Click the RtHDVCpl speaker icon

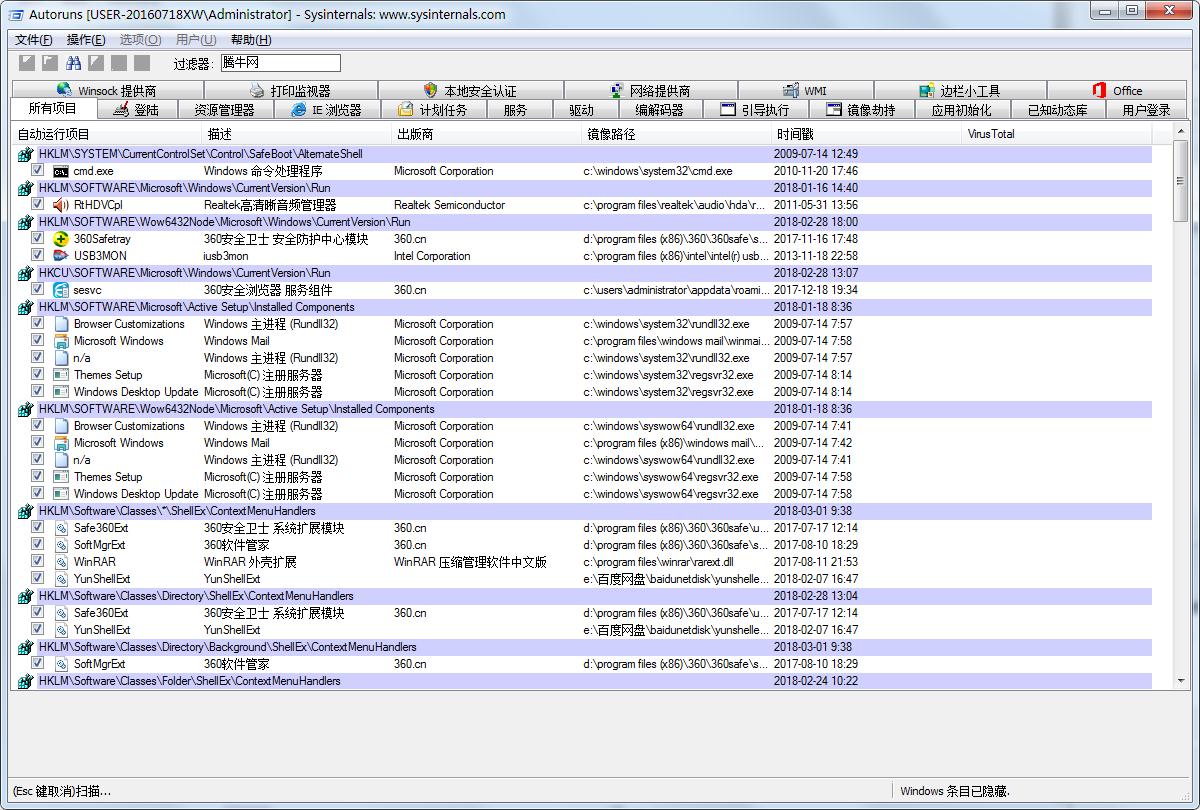click(x=61, y=205)
